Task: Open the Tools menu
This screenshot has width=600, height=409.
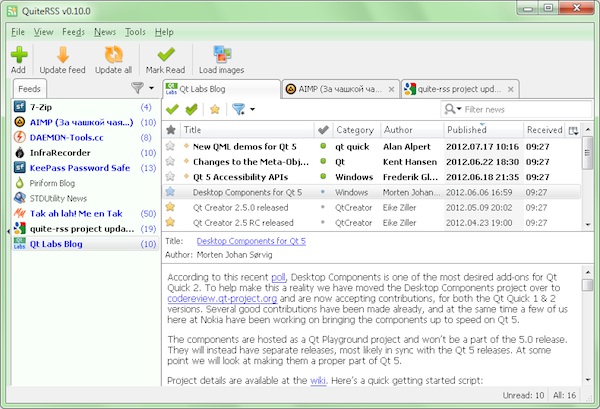Action: point(135,32)
